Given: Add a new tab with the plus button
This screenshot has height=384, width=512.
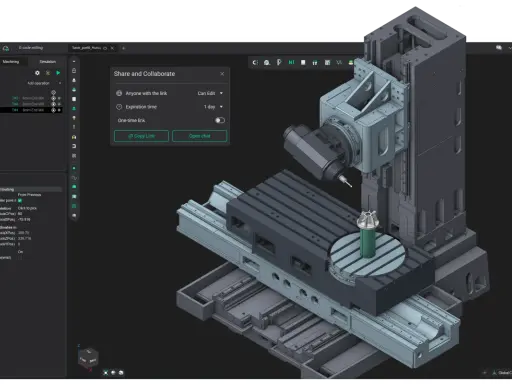Looking at the screenshot, I should (123, 48).
